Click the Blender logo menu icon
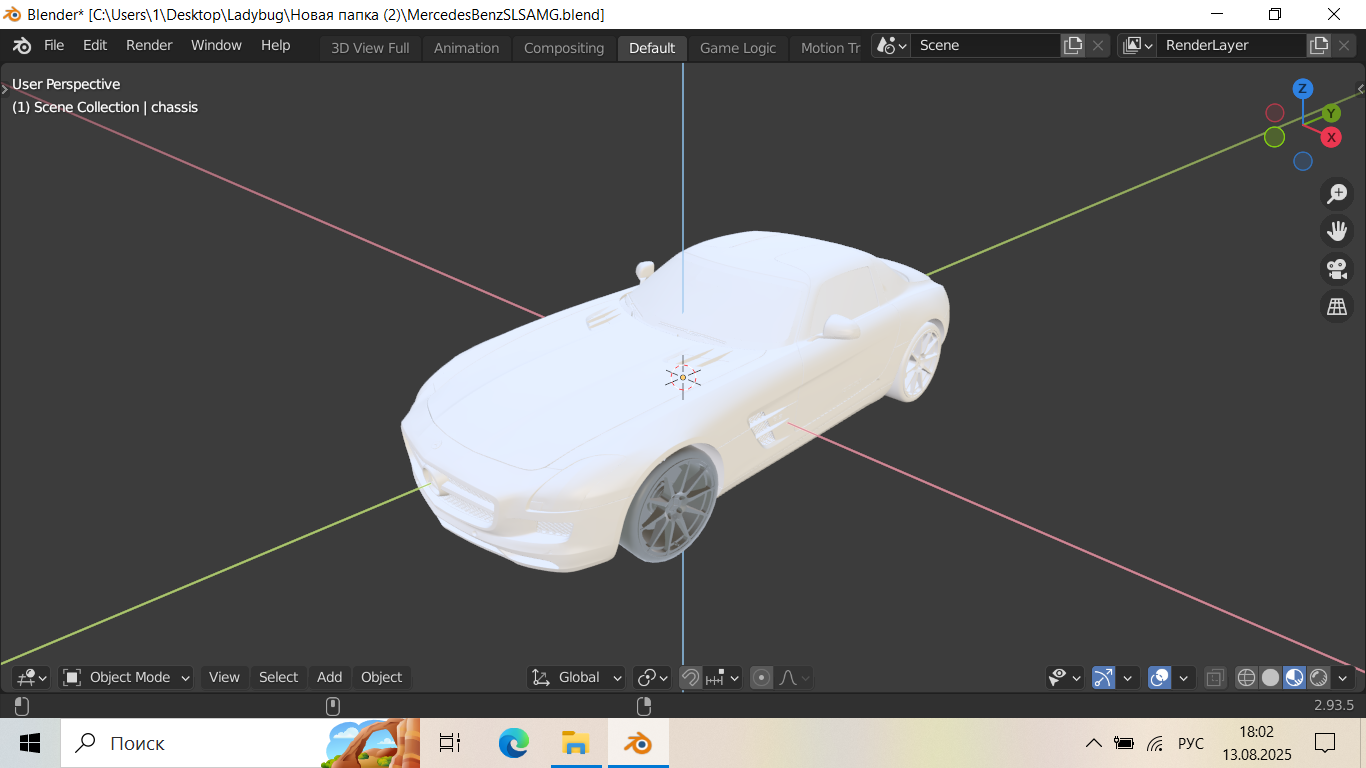 (x=22, y=46)
